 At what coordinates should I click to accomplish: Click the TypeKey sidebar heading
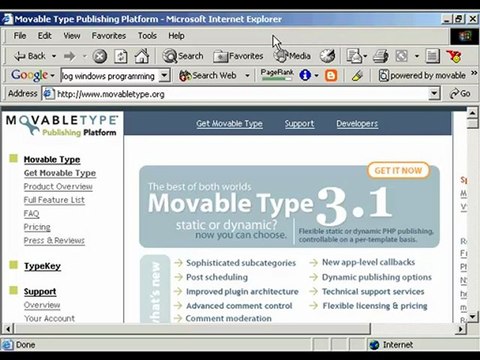(42, 266)
